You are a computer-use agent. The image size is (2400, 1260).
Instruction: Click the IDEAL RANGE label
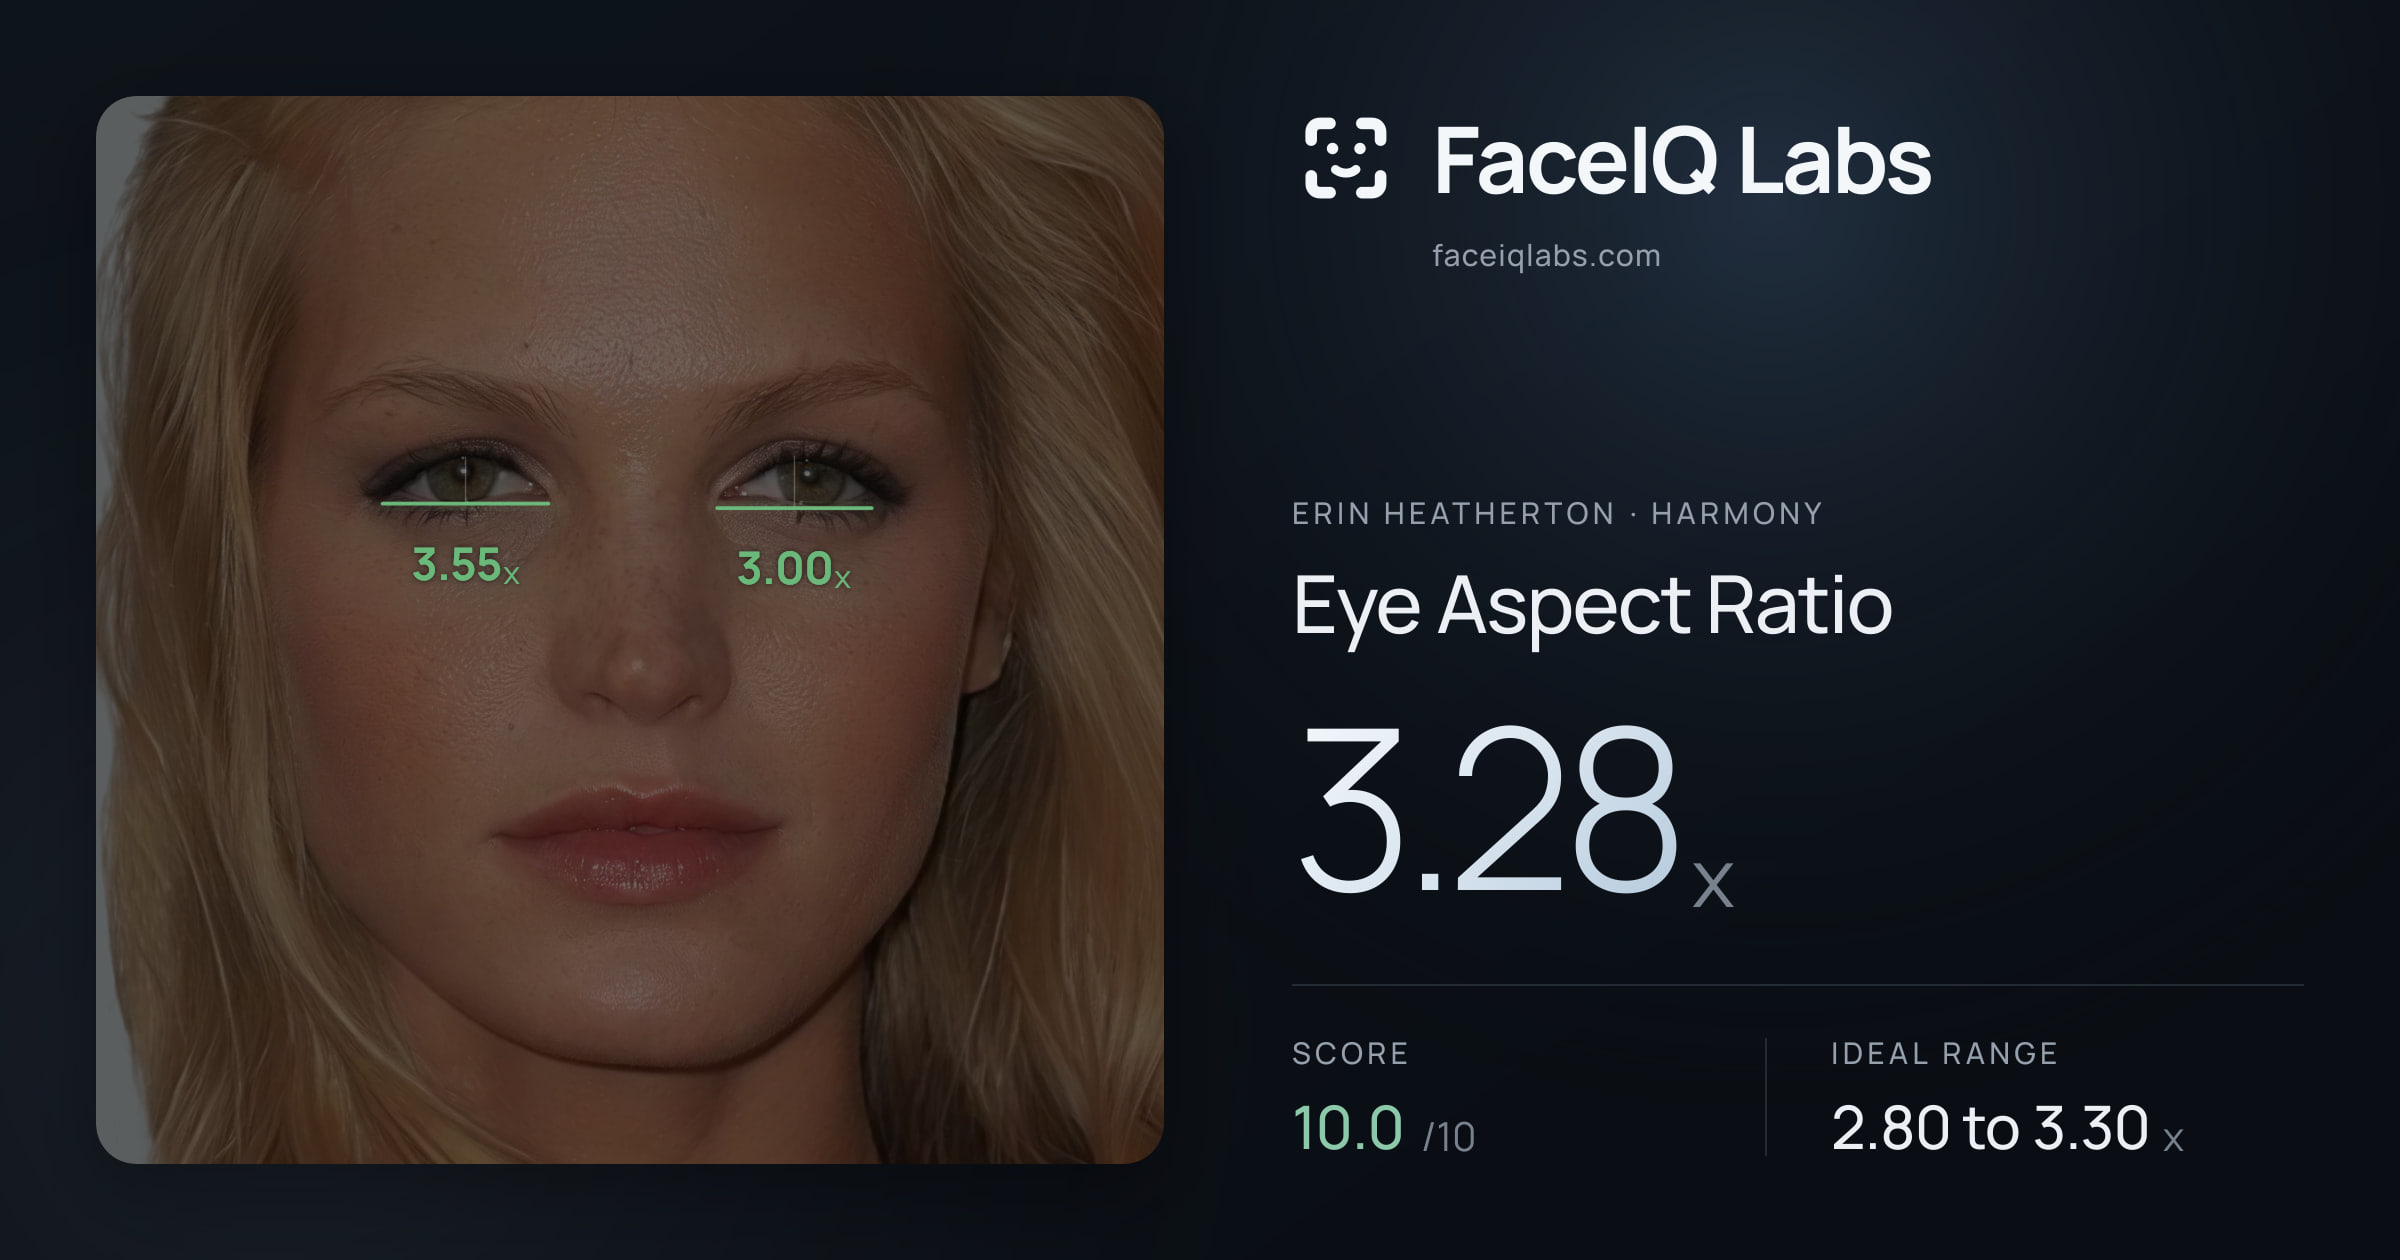[x=1944, y=1053]
